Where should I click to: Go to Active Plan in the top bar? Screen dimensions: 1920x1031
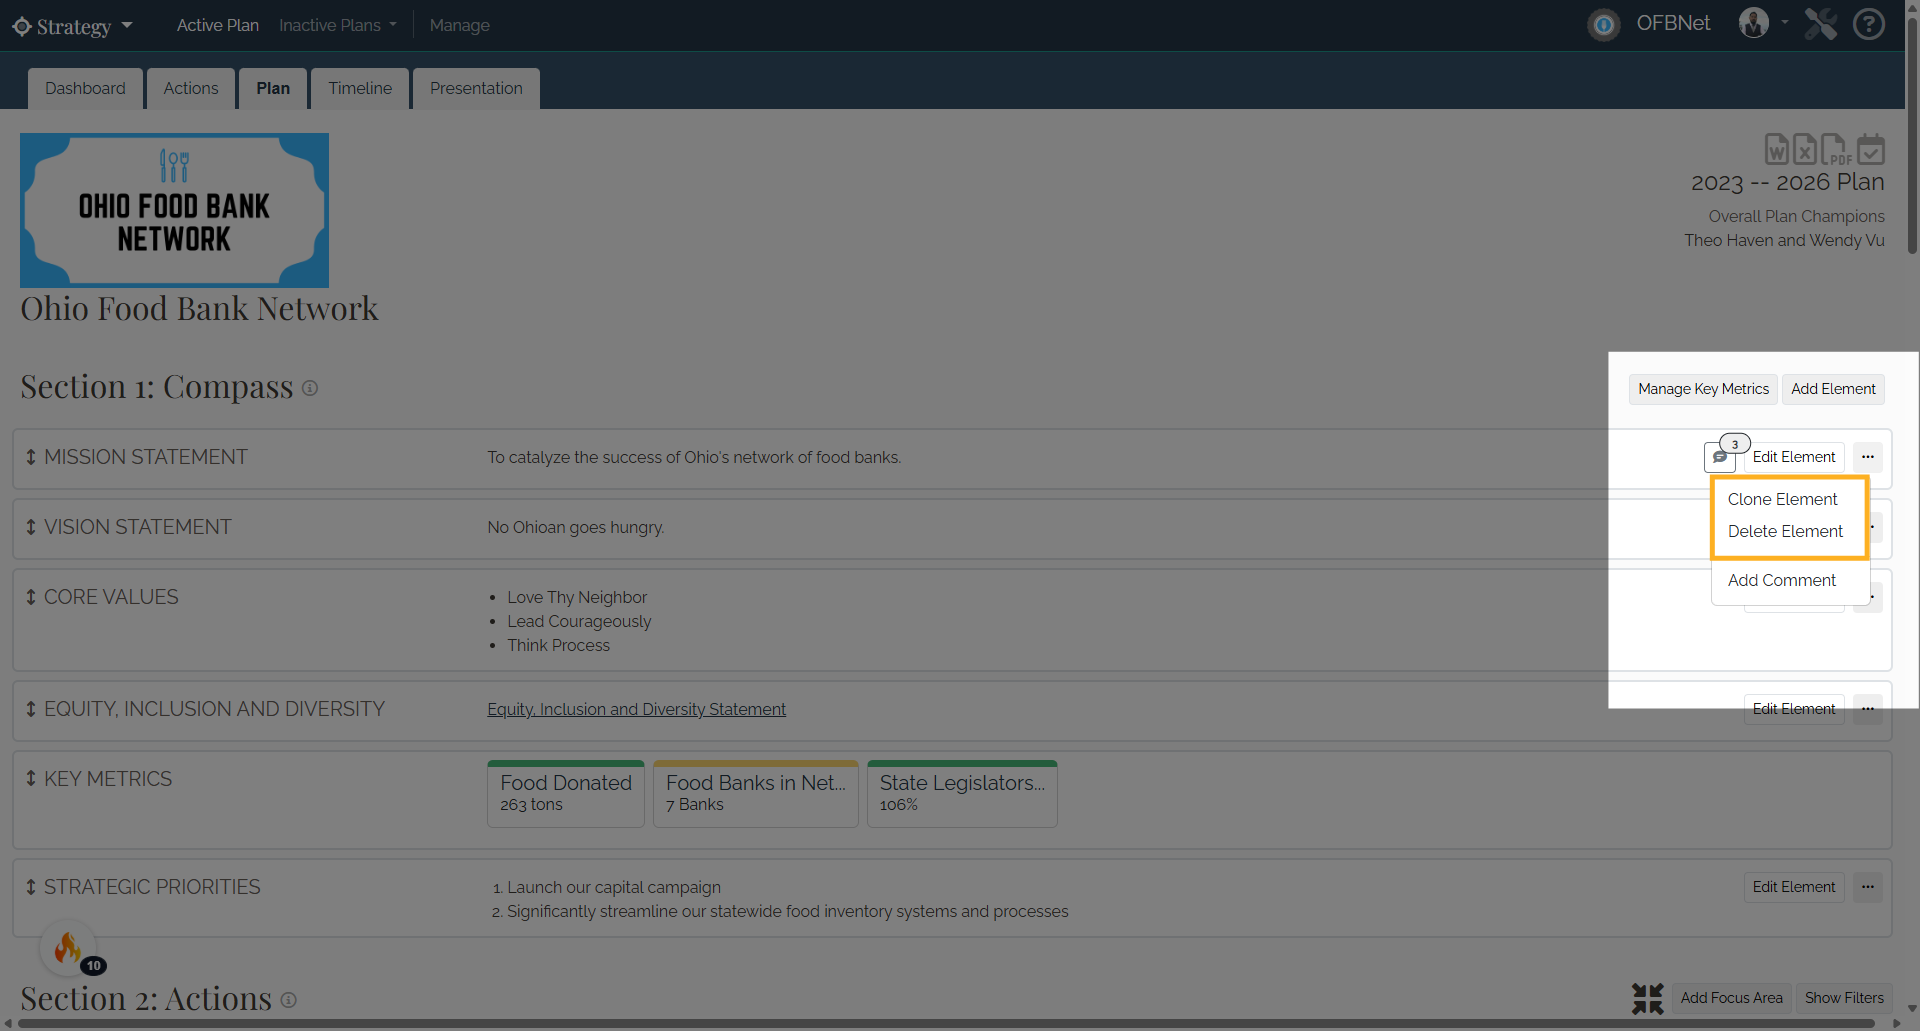[x=218, y=25]
